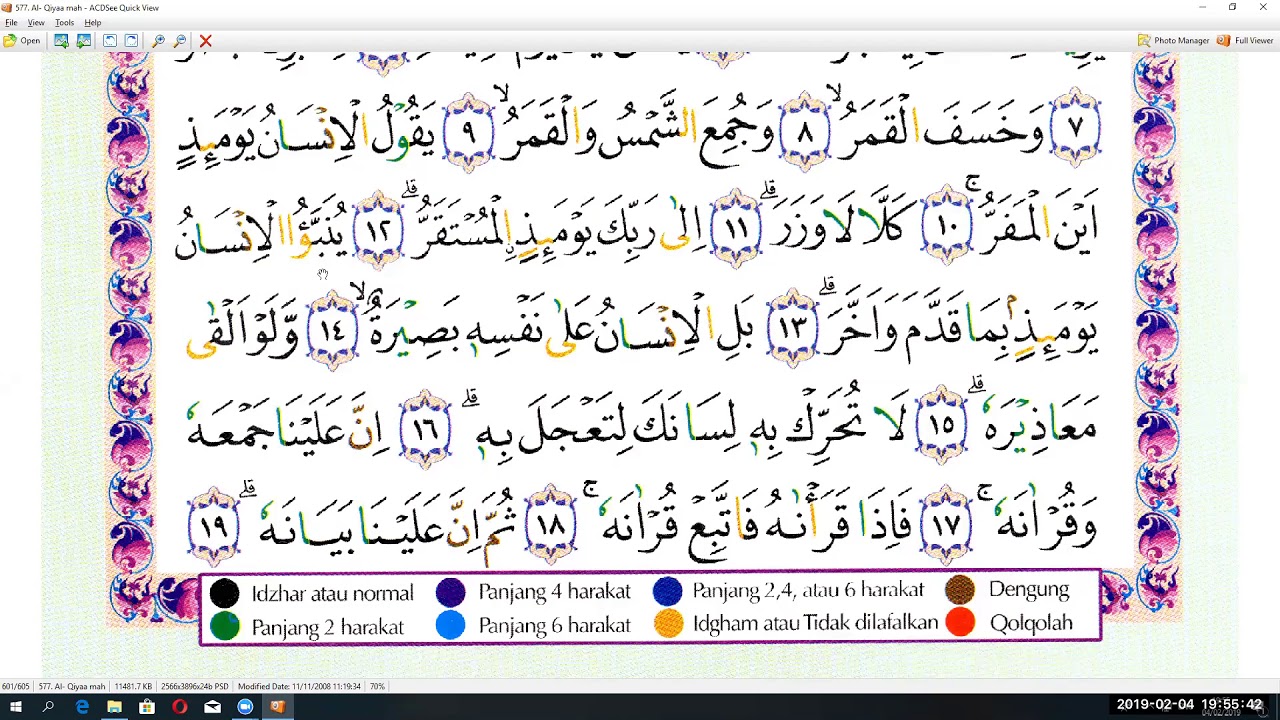The height and width of the screenshot is (720, 1280).
Task: Click the red X delete icon
Action: [206, 41]
